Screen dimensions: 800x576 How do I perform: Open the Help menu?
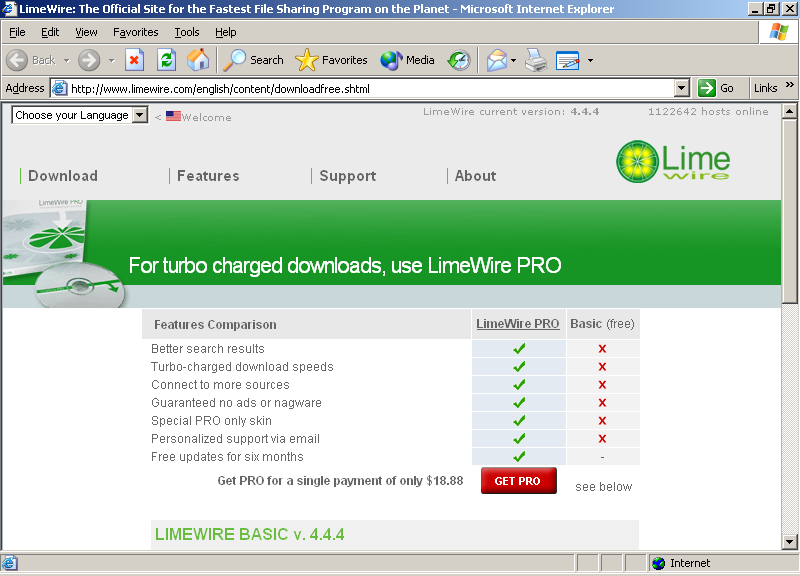coord(226,32)
